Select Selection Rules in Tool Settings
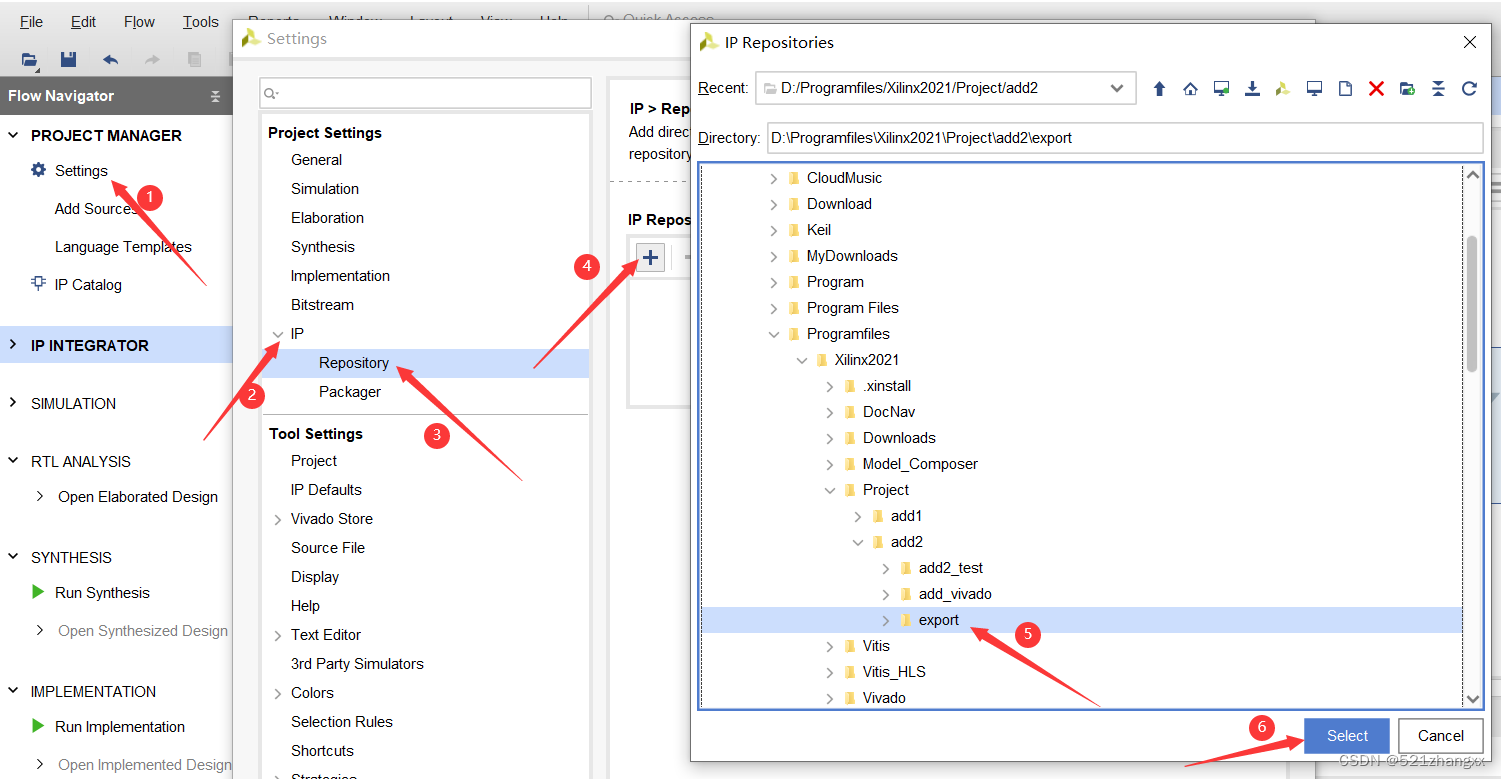 [x=341, y=722]
